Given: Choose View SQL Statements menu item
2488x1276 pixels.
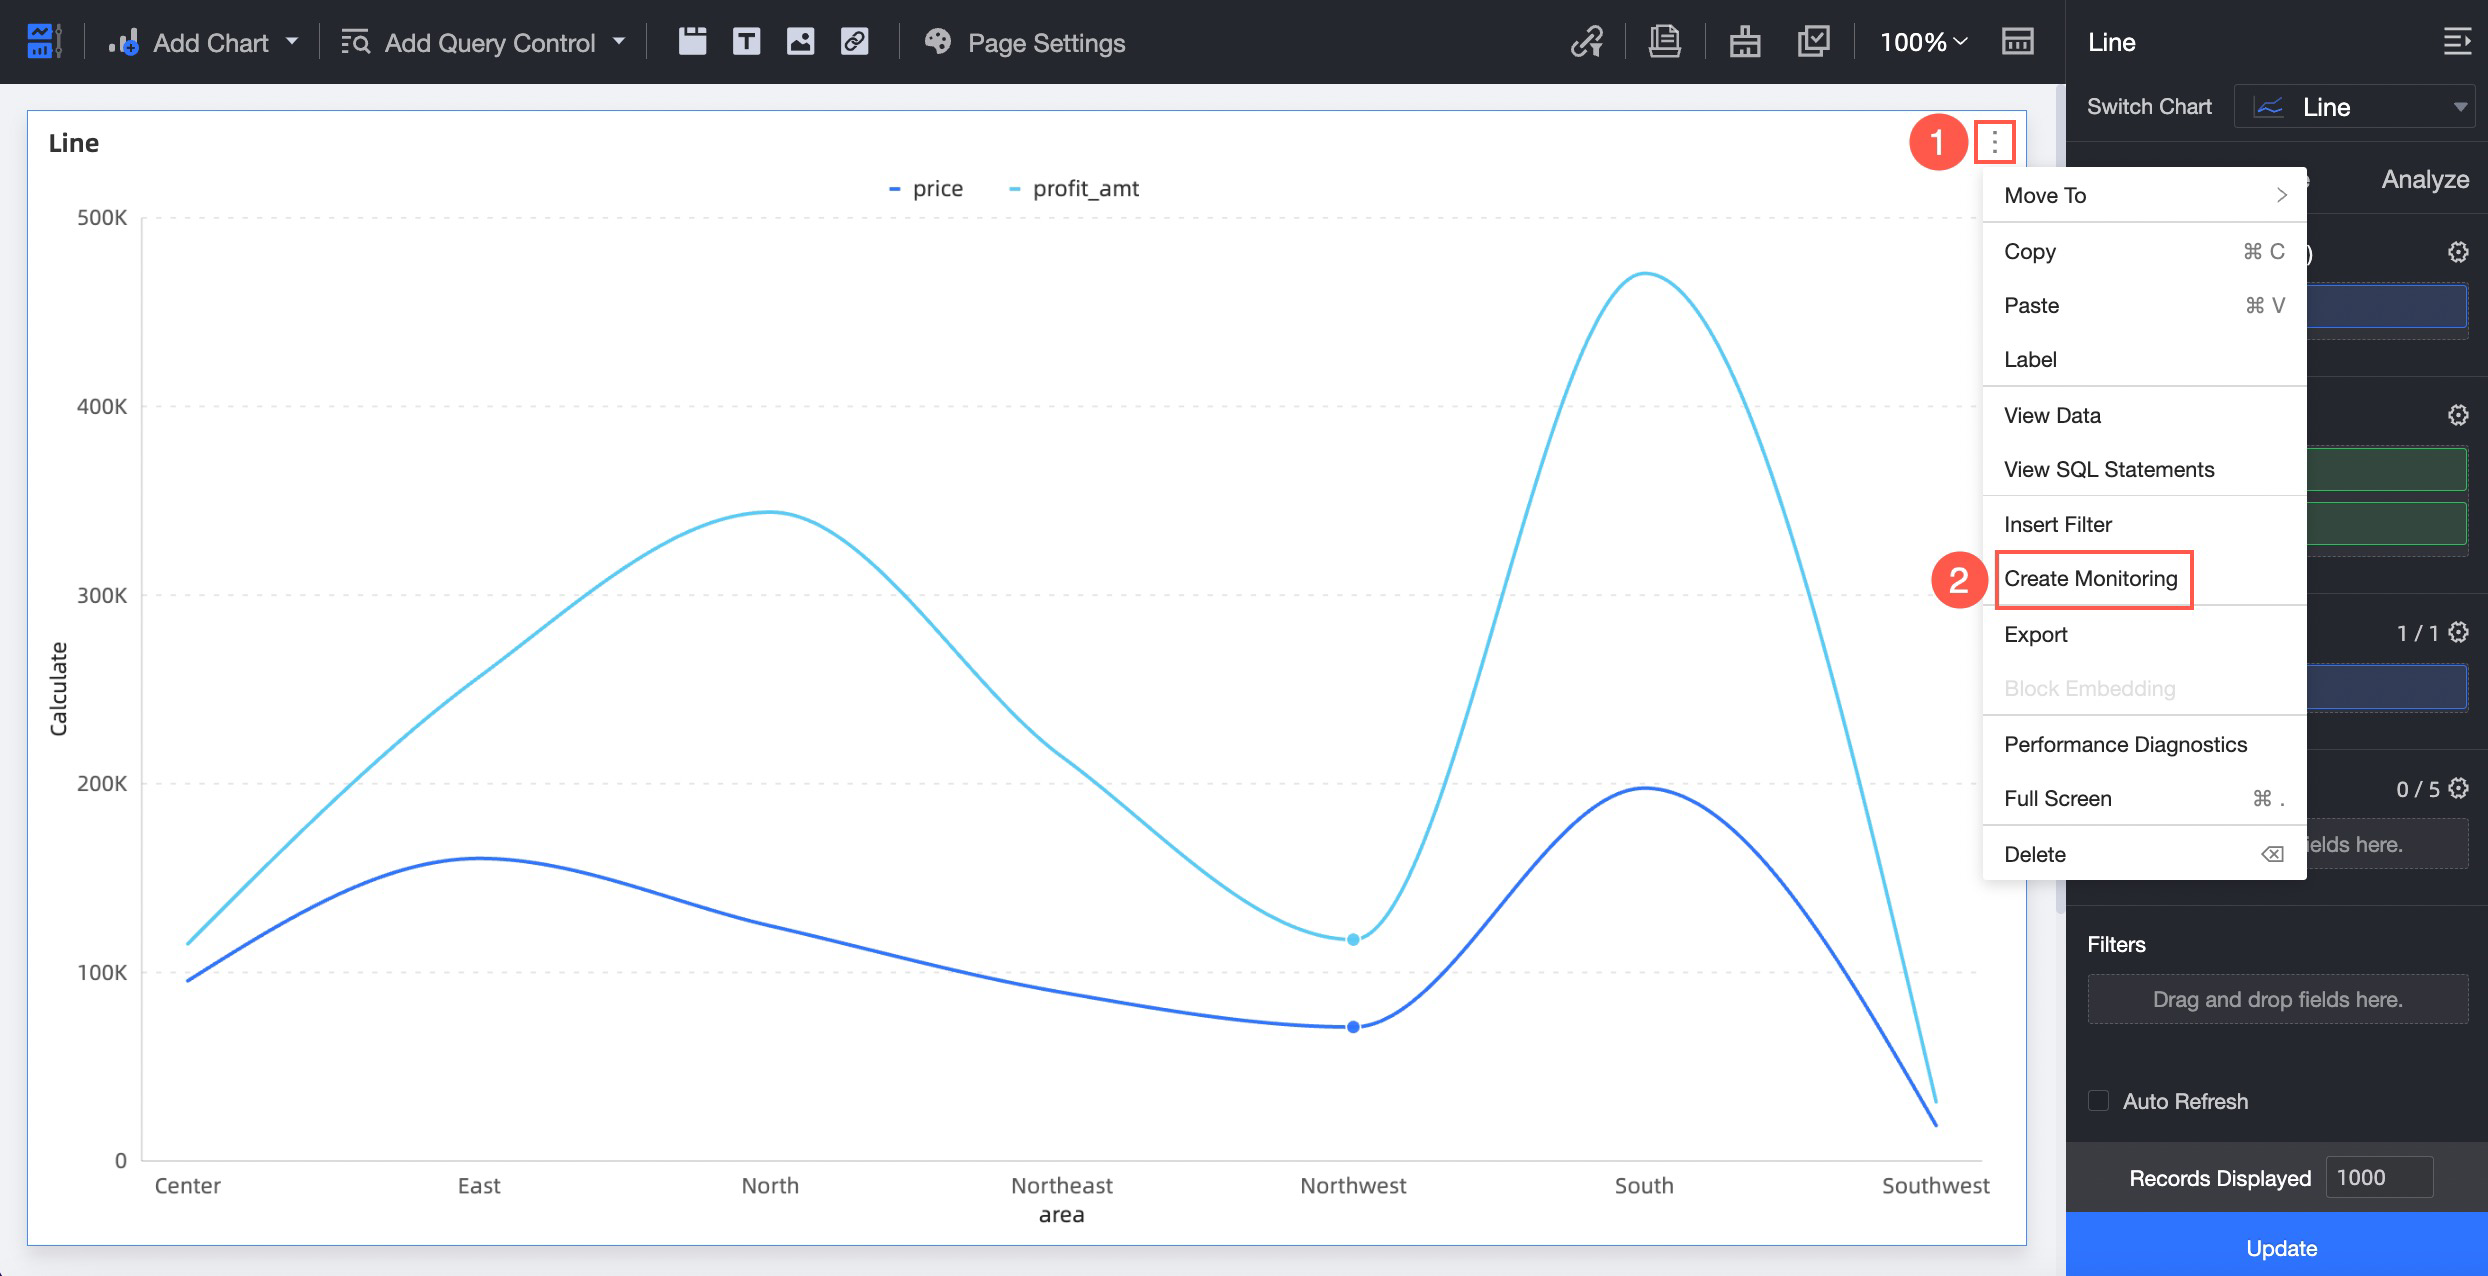Looking at the screenshot, I should 2108,469.
